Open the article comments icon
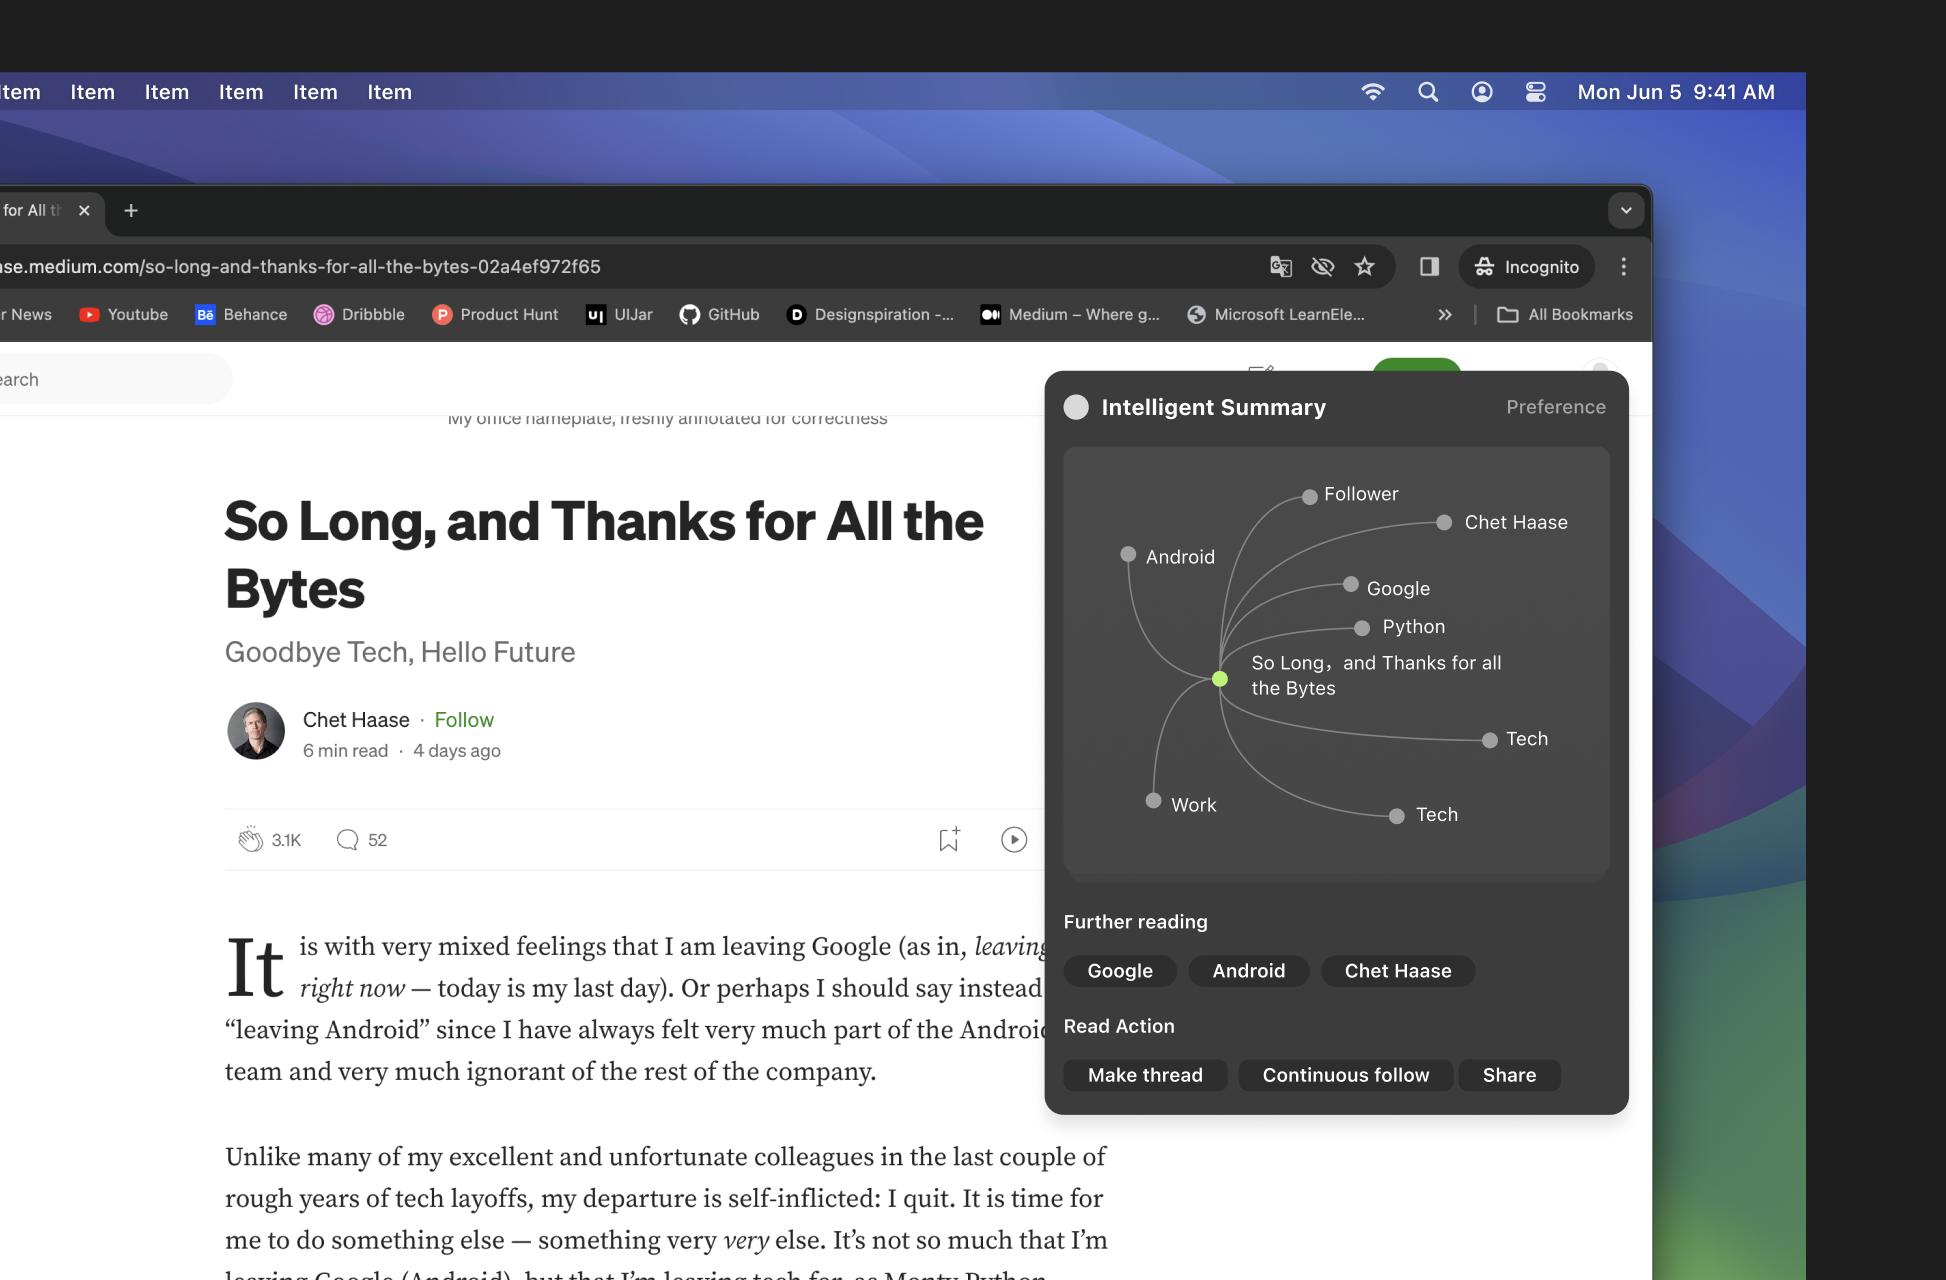Image resolution: width=1946 pixels, height=1280 pixels. coord(347,840)
